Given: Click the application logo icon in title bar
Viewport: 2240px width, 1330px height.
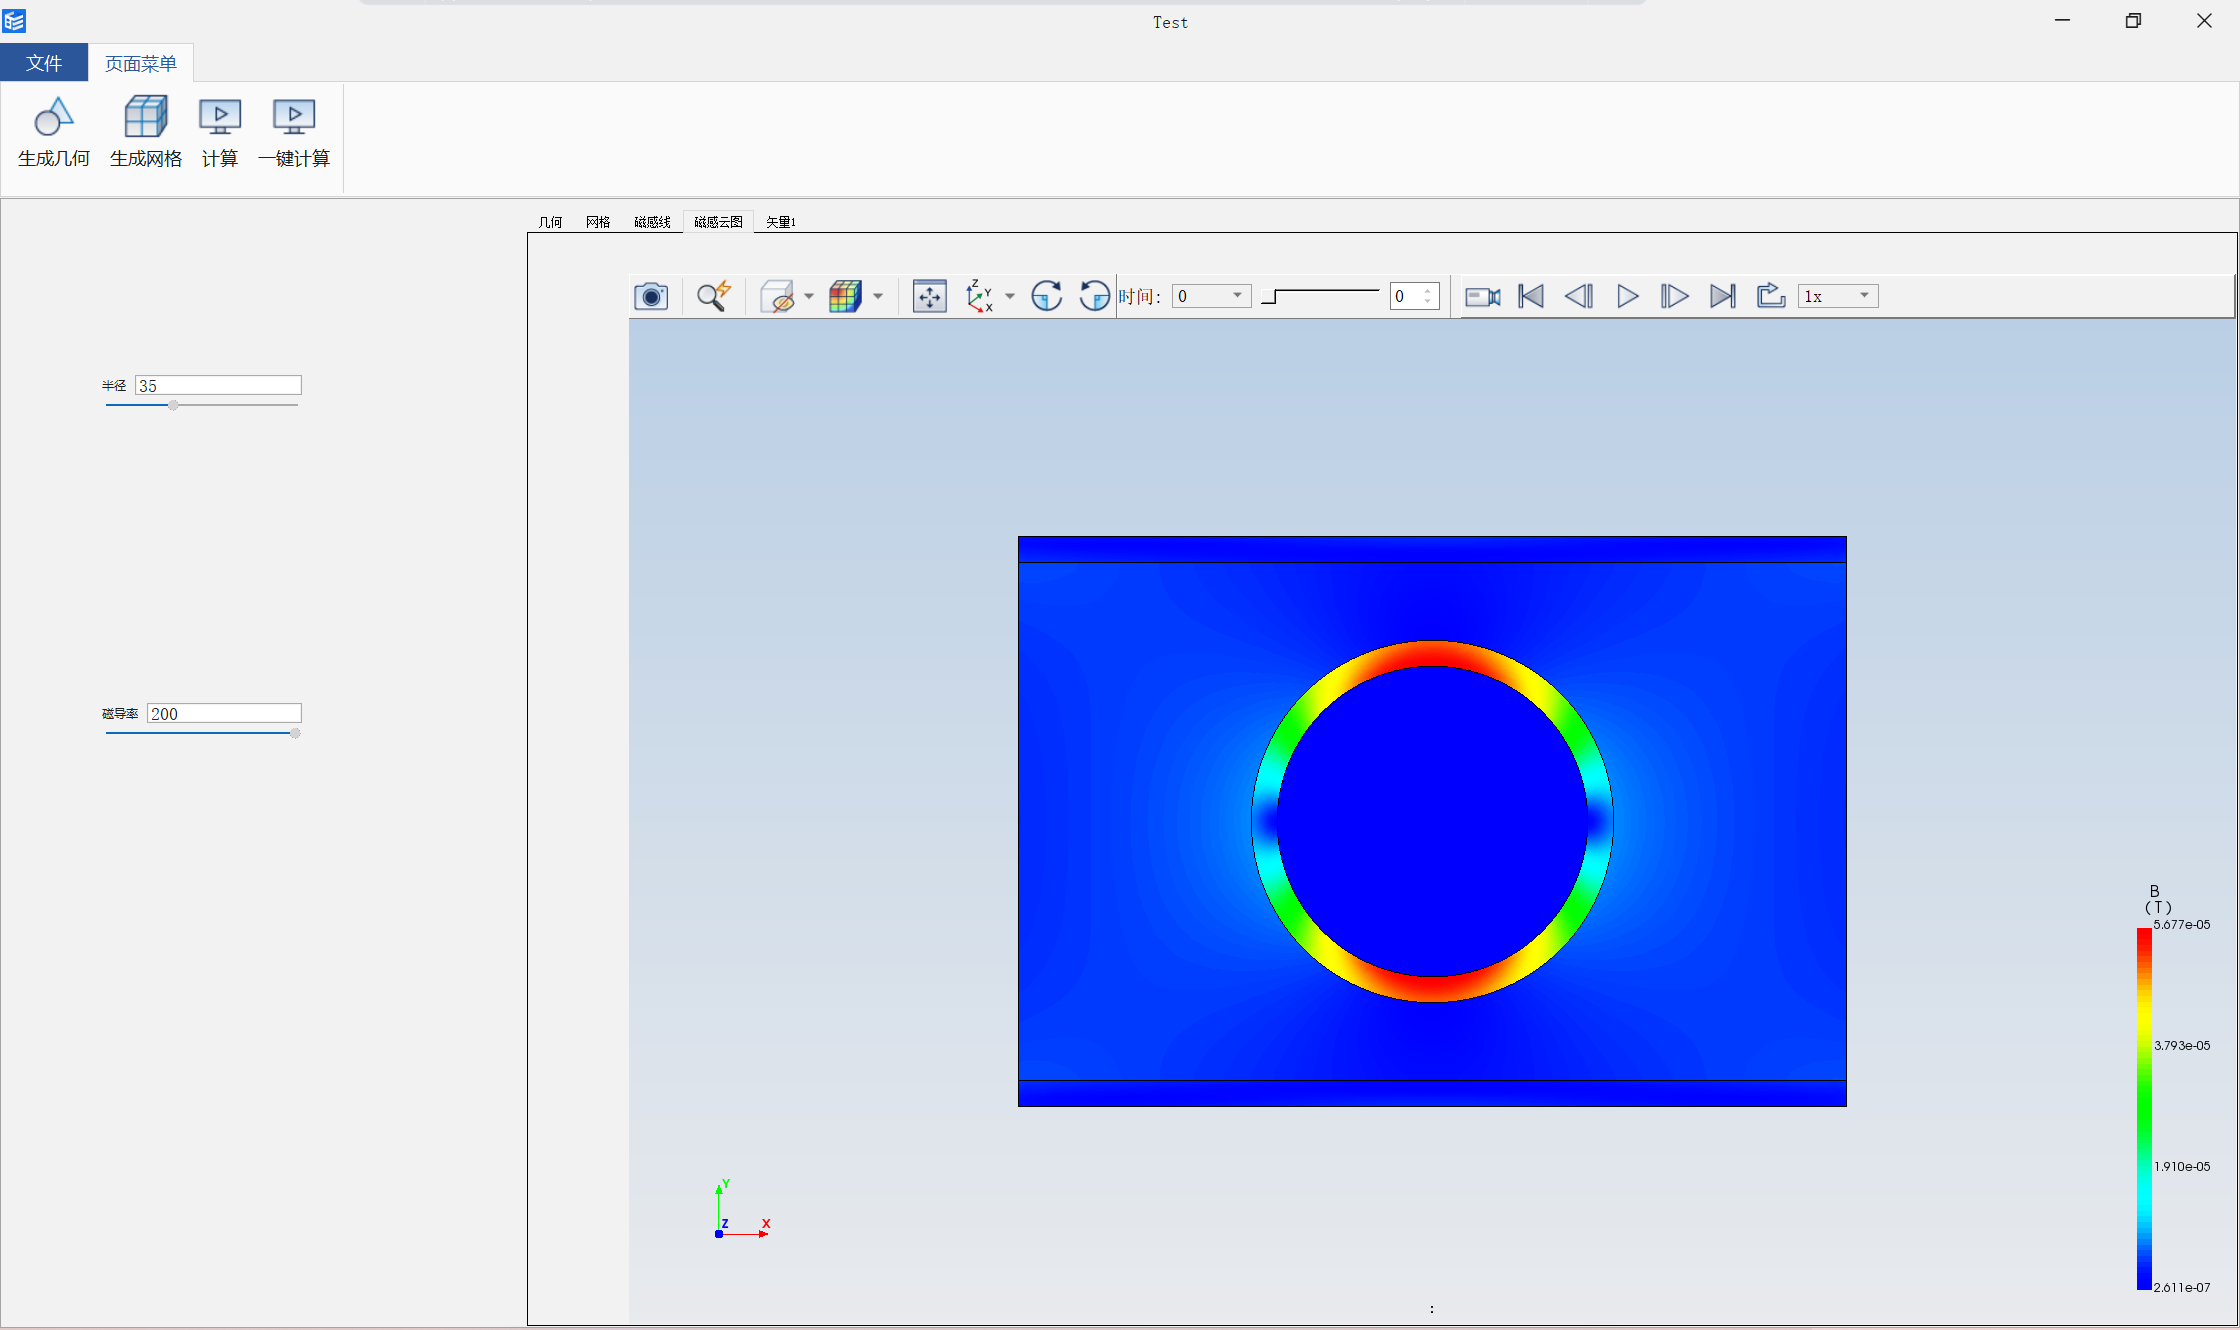Looking at the screenshot, I should (x=14, y=21).
